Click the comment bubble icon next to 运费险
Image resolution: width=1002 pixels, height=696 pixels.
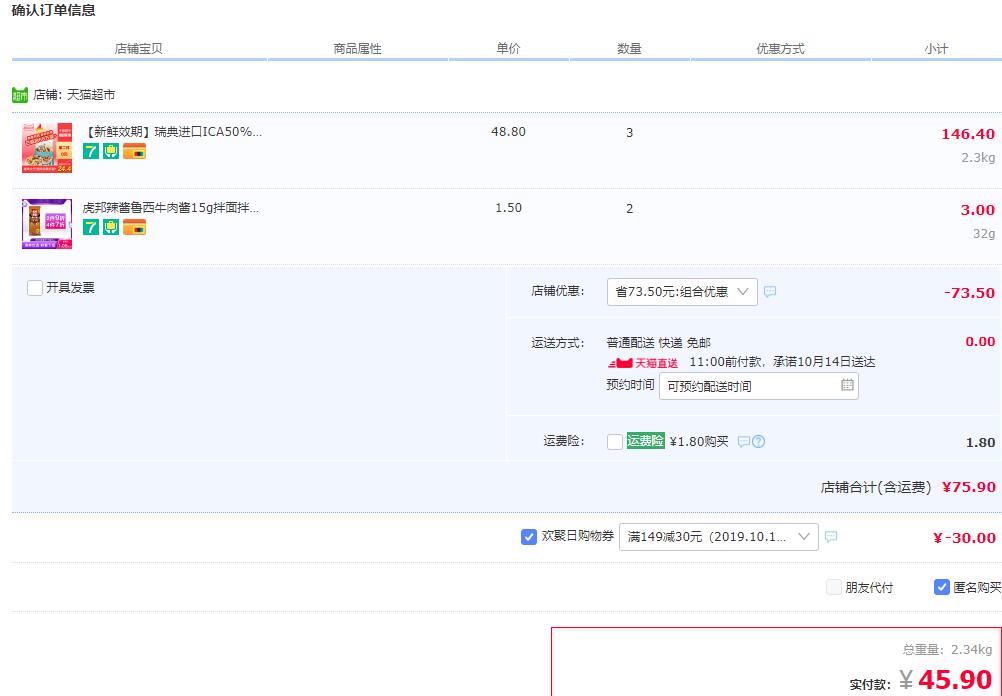(744, 442)
